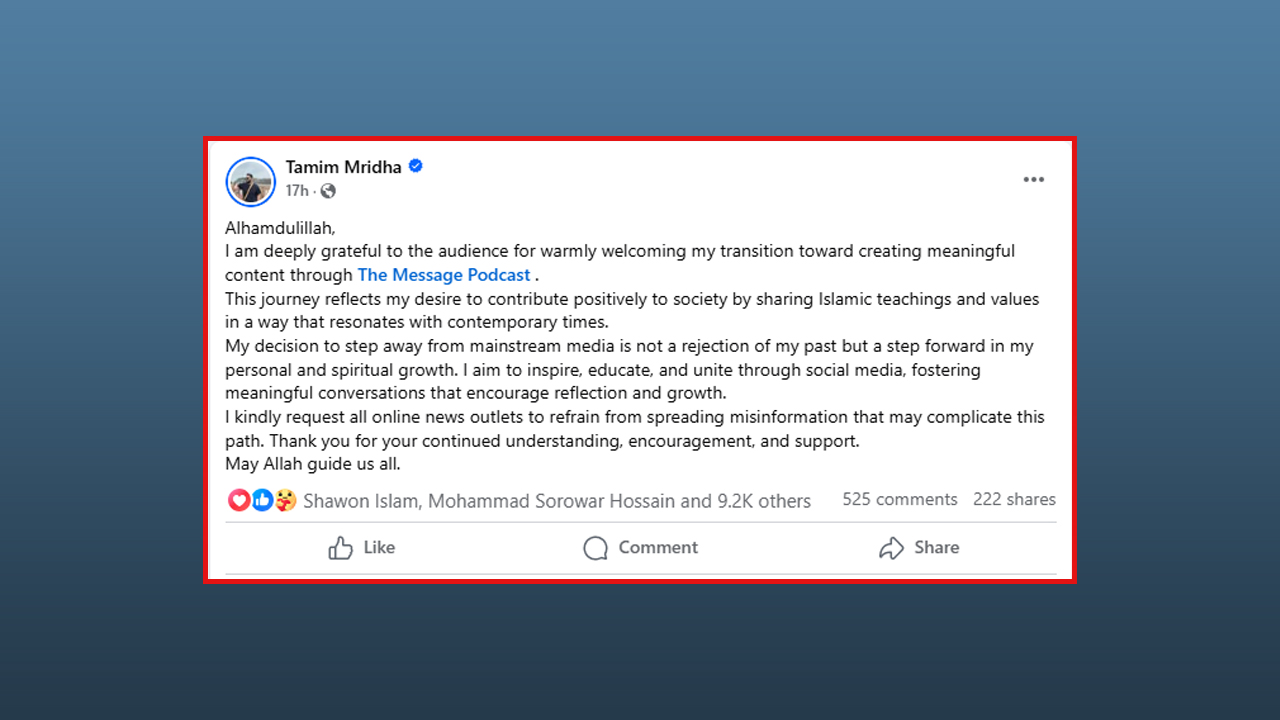The height and width of the screenshot is (720, 1280).
Task: Click the Tamim Mridha author name
Action: pos(343,167)
